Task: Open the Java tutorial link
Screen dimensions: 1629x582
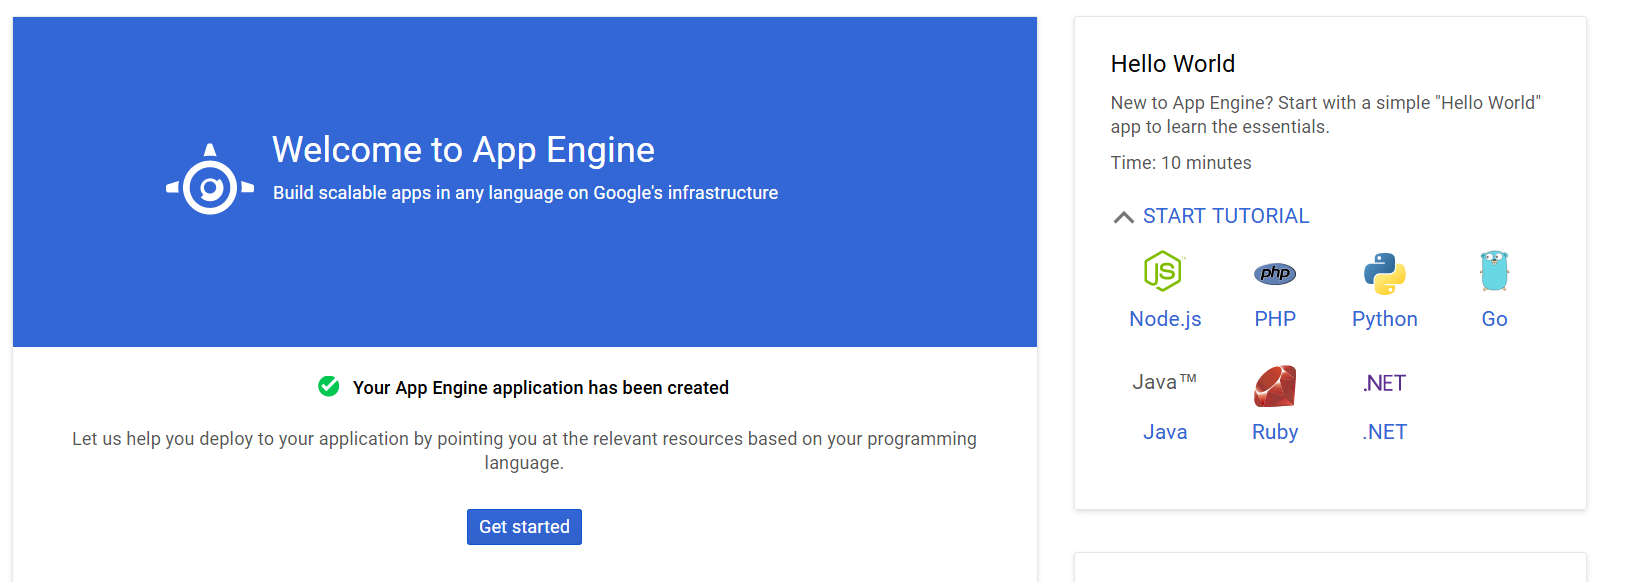Action: pos(1165,432)
